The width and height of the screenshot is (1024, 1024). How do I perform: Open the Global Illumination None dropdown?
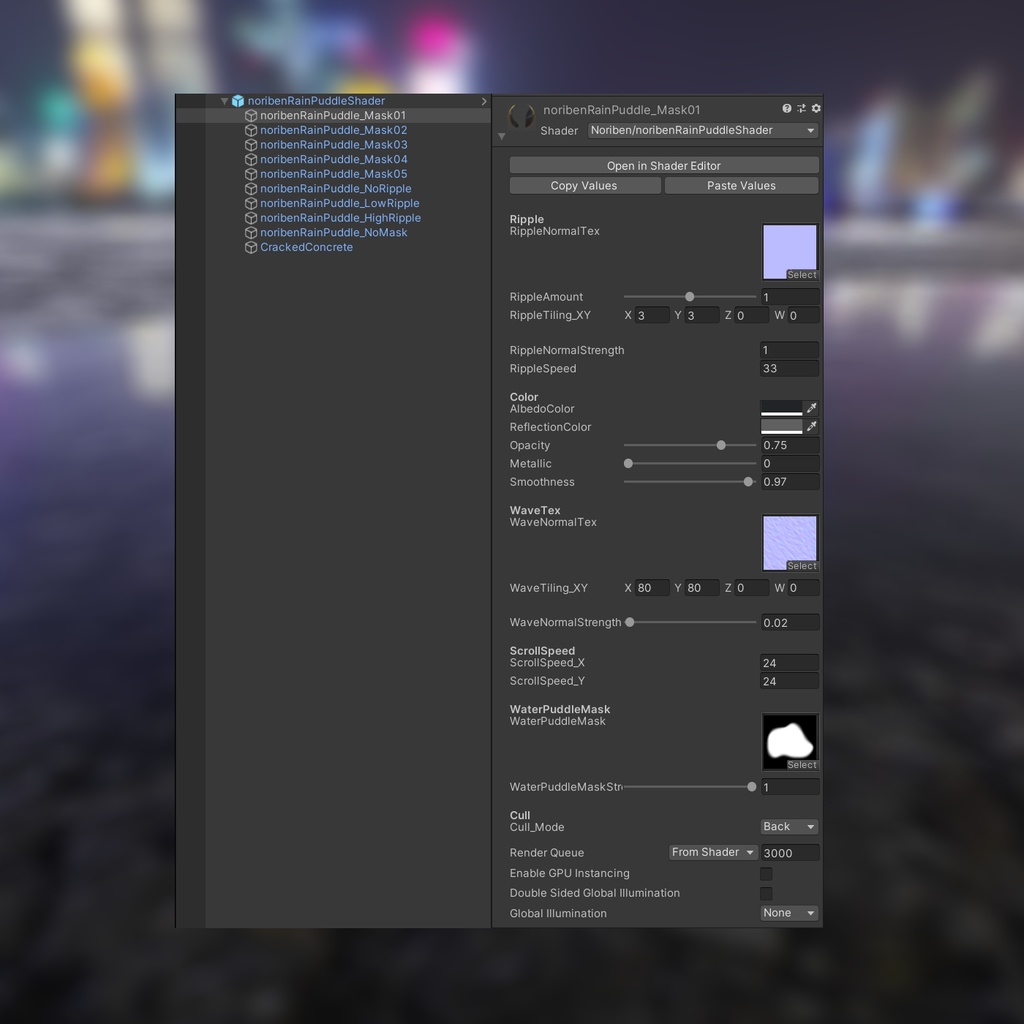coord(790,913)
